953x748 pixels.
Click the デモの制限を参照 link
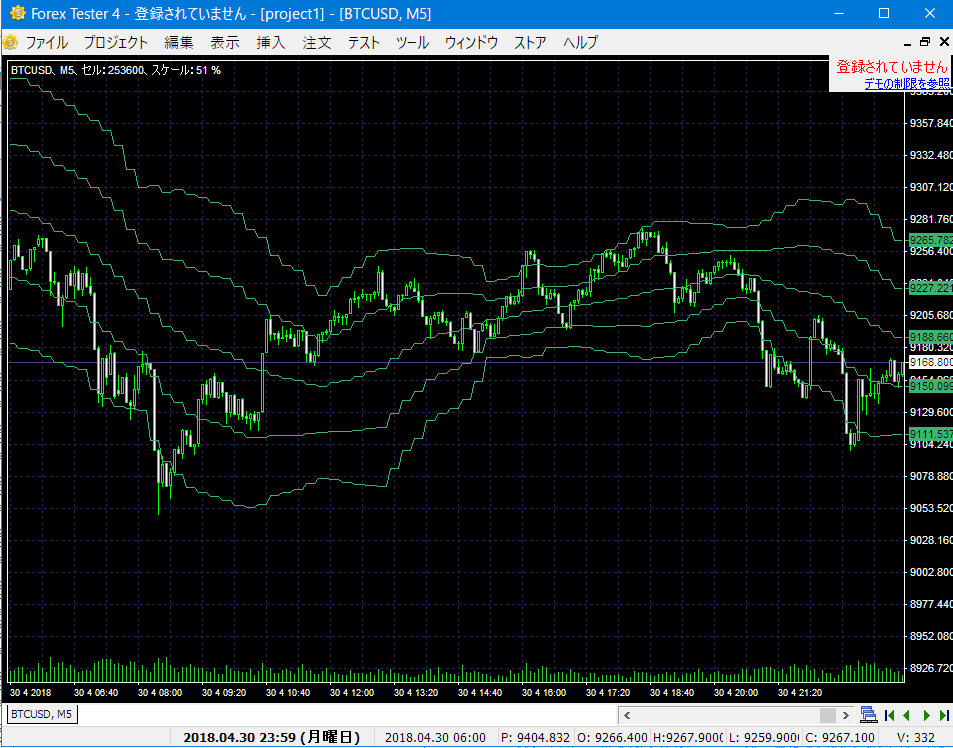(907, 84)
